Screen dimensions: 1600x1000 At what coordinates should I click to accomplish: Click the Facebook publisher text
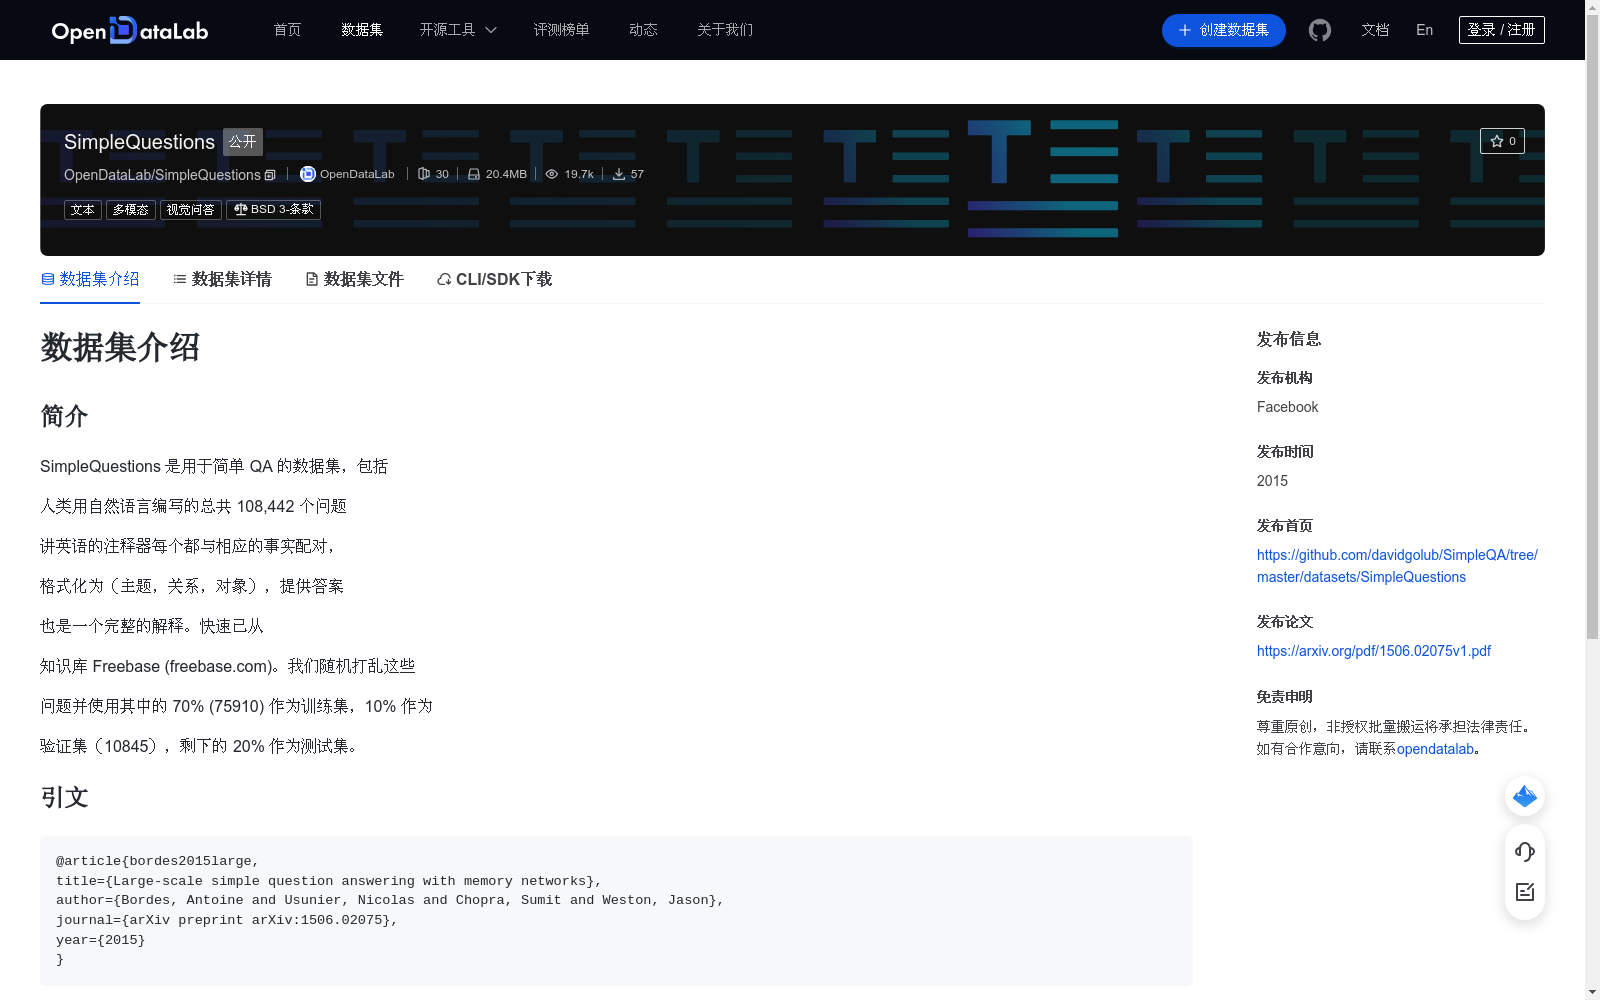tap(1287, 407)
